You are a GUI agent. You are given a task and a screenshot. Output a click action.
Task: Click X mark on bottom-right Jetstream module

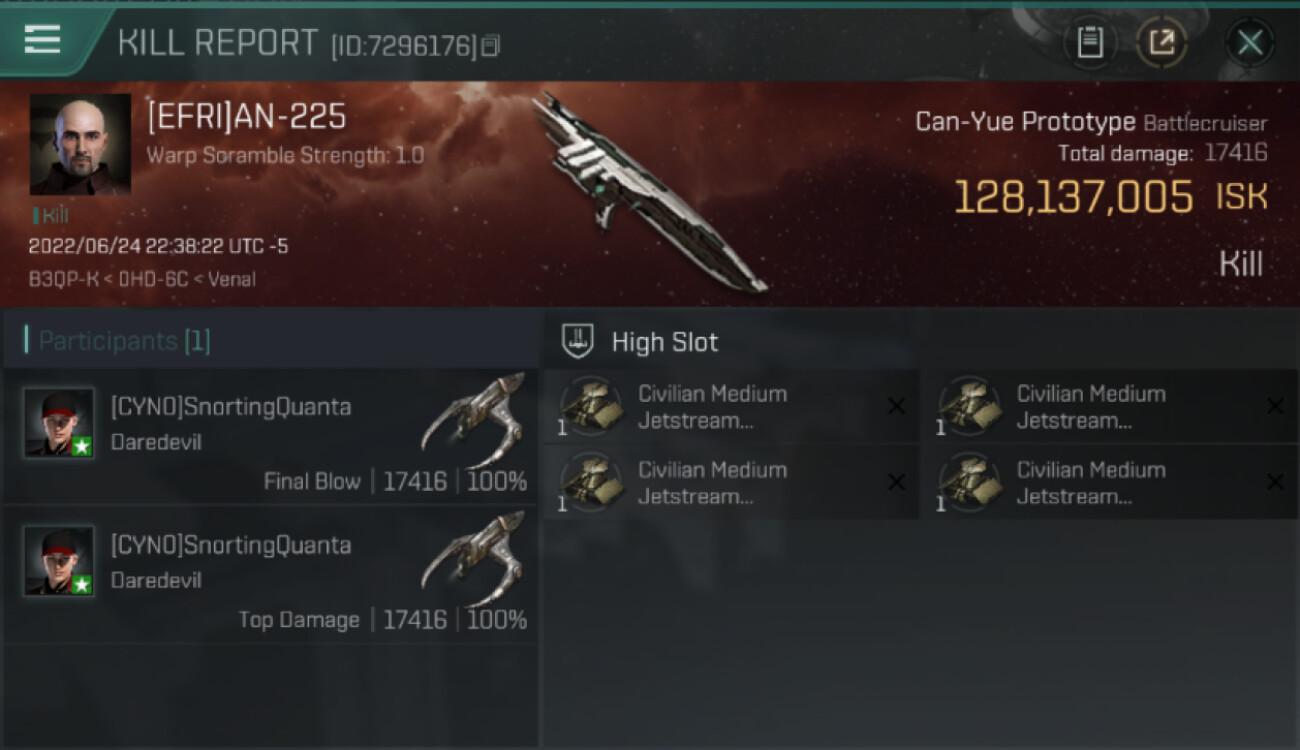click(x=1275, y=482)
